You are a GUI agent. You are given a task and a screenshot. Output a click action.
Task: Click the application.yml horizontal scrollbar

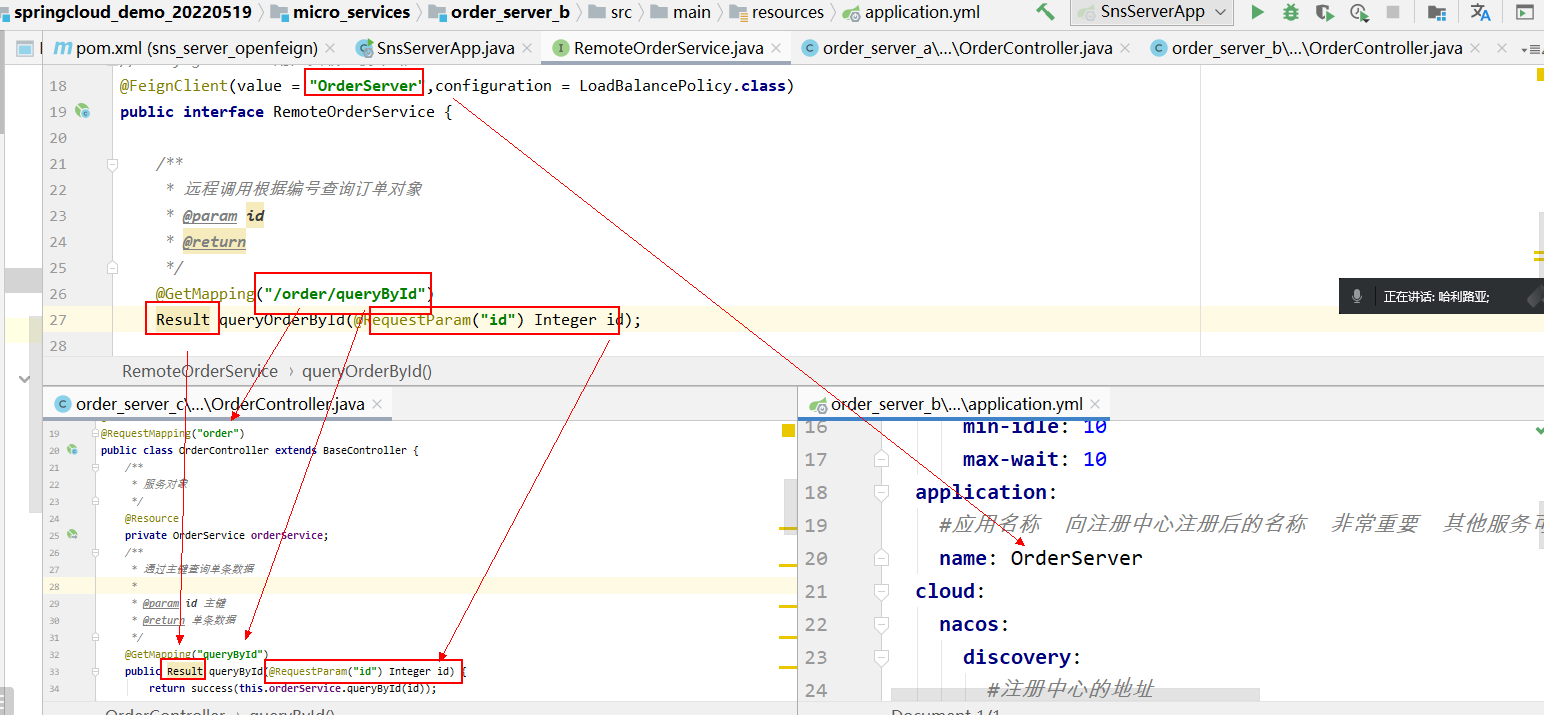click(x=1075, y=694)
